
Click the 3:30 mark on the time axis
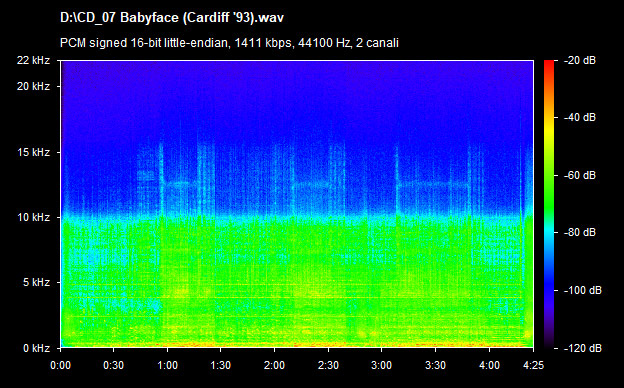click(436, 365)
